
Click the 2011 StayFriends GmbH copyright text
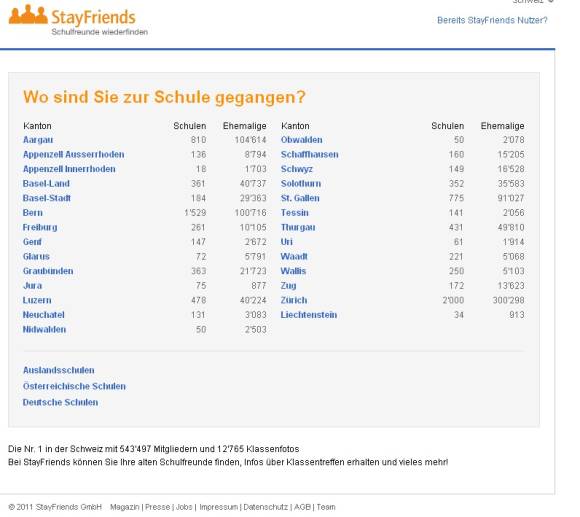(x=55, y=507)
